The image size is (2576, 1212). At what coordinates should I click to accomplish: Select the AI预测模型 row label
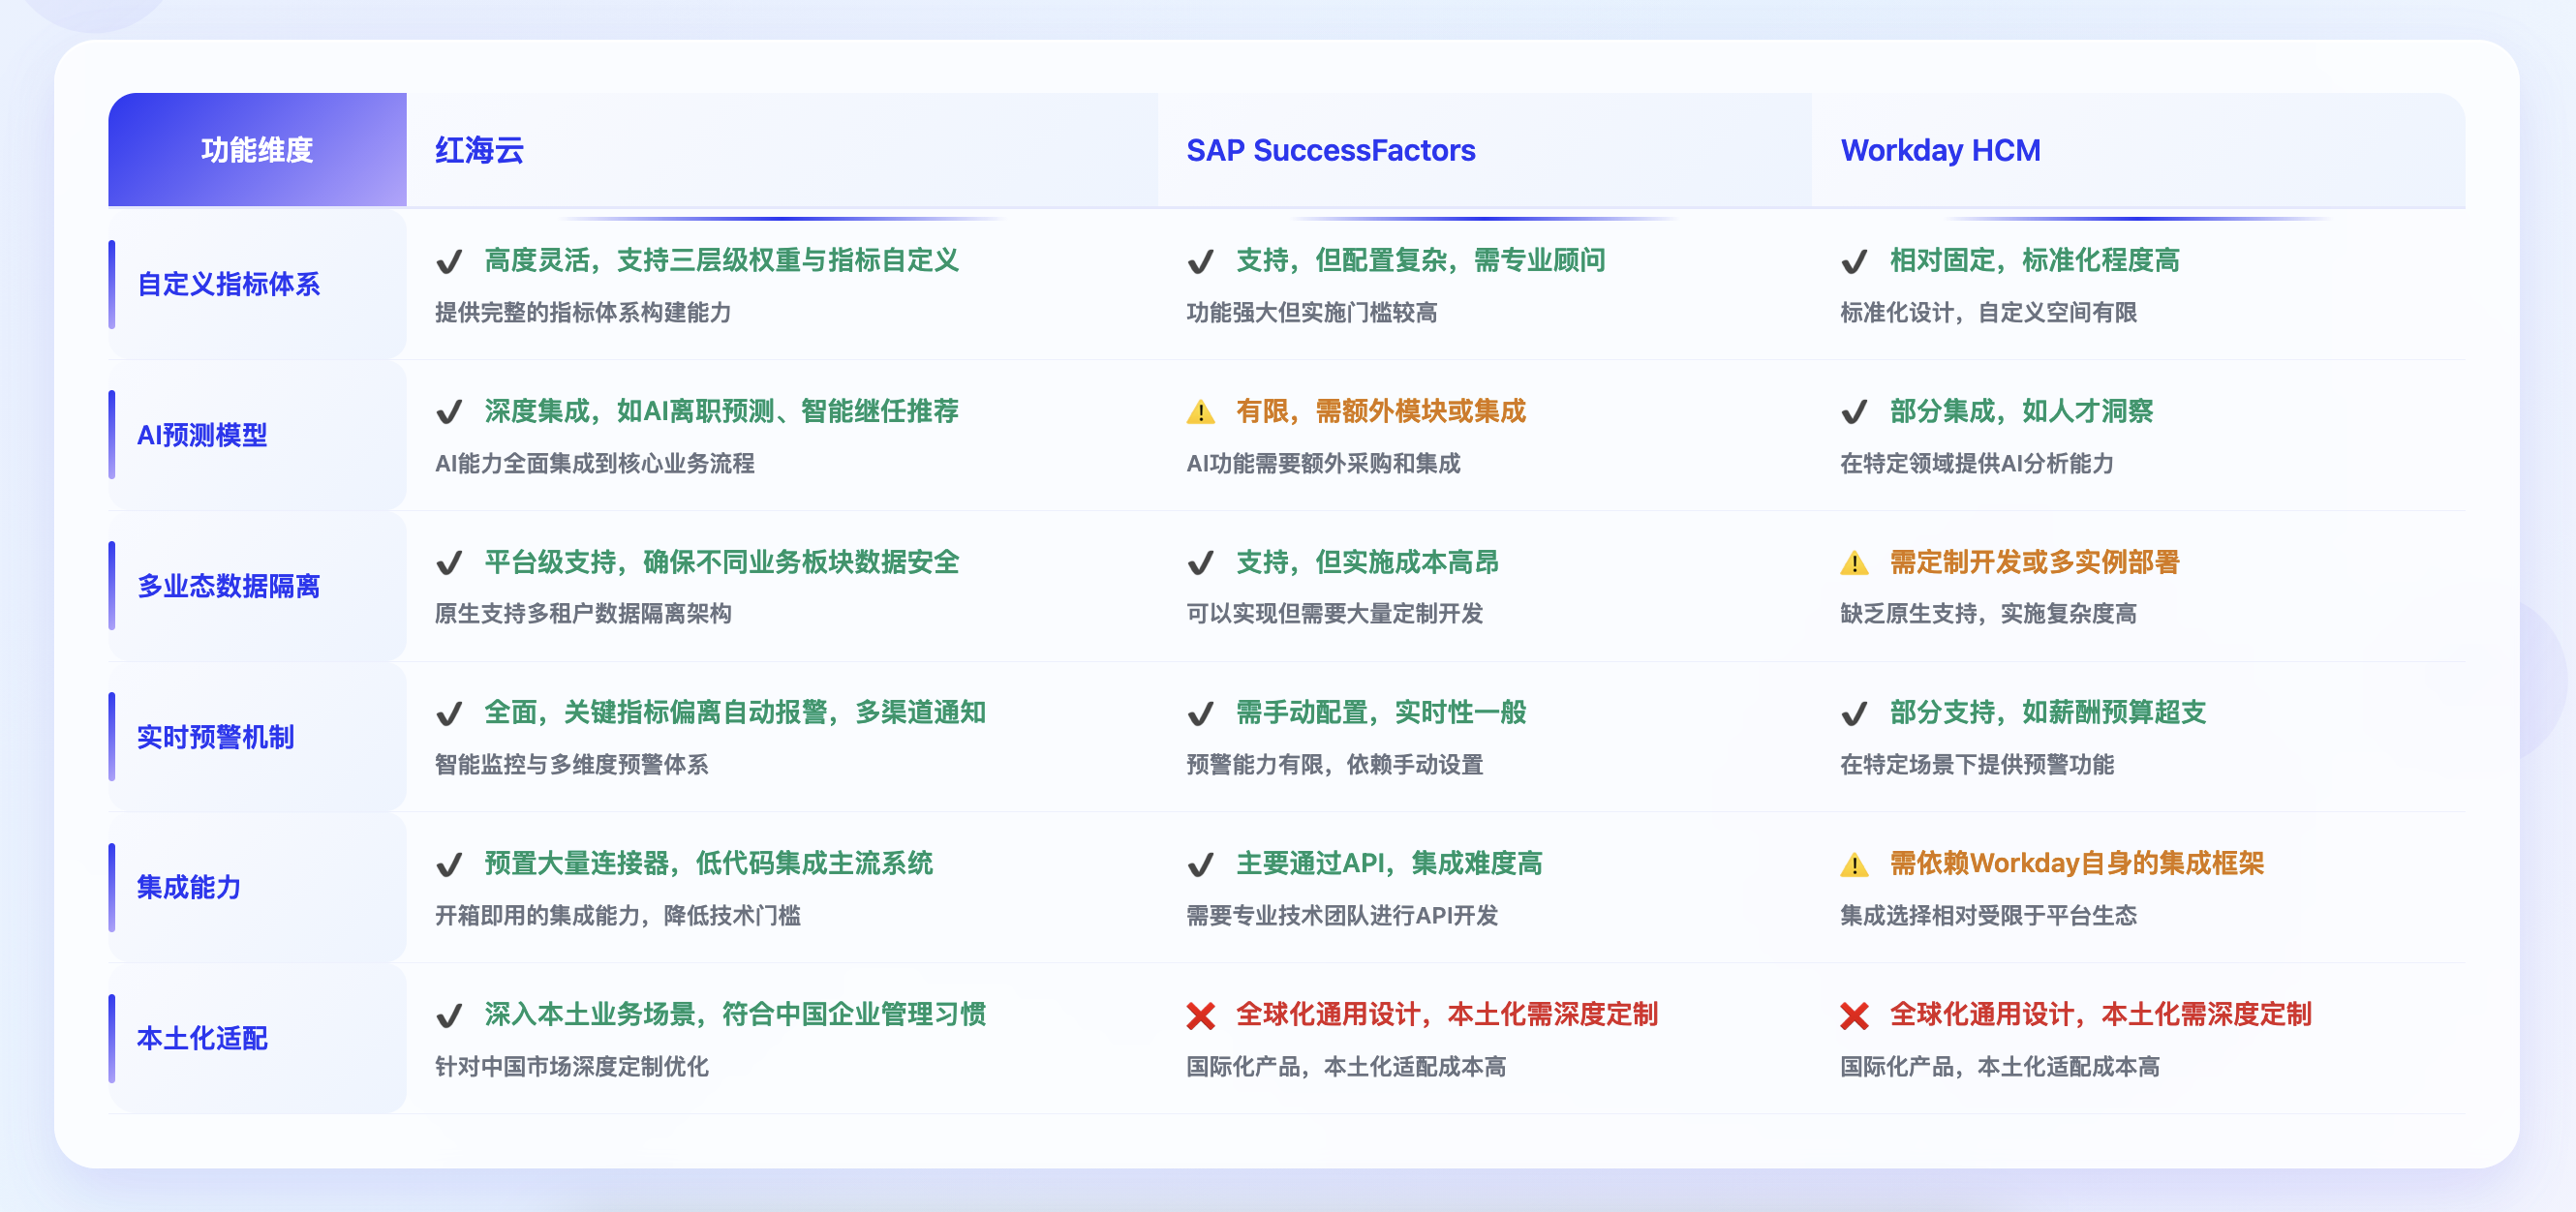202,435
